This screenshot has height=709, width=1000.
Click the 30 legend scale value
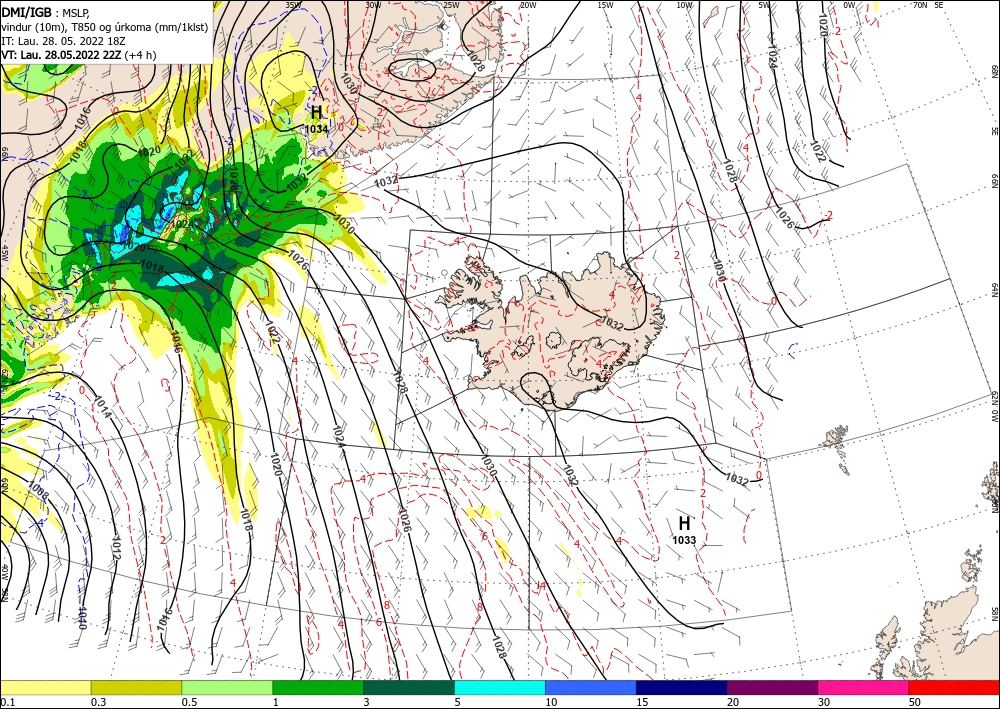click(825, 702)
